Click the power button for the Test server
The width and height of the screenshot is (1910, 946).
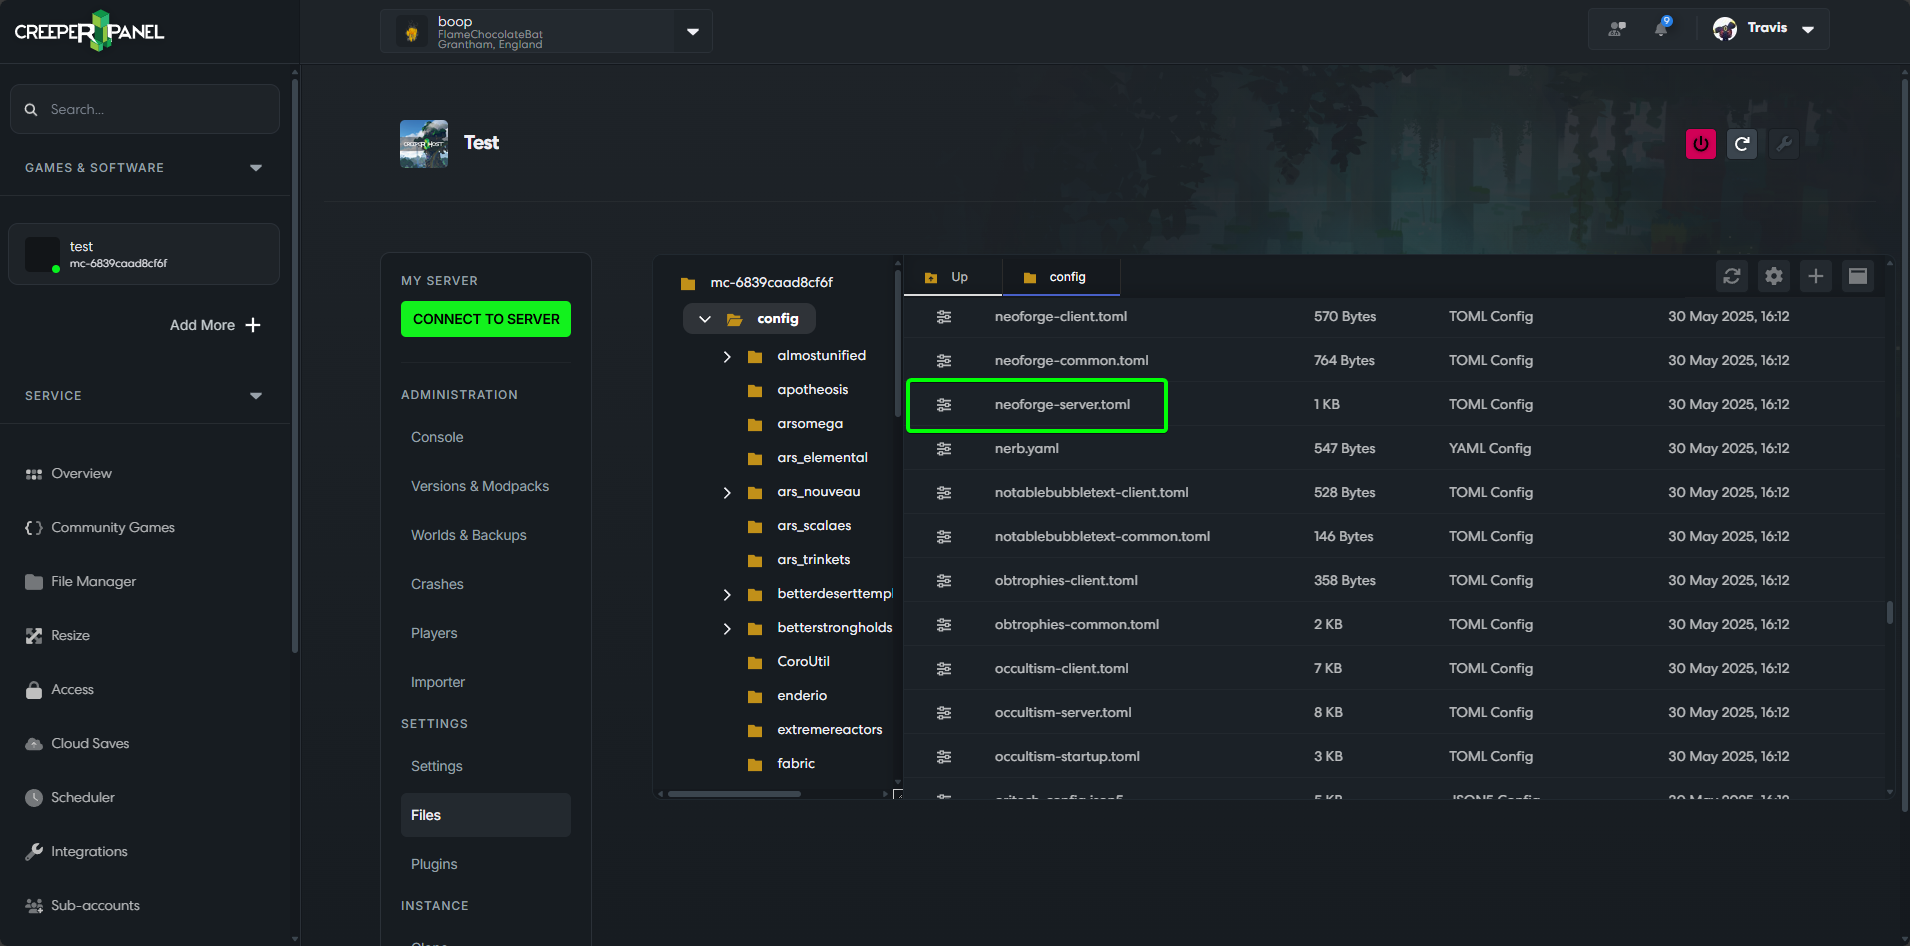click(x=1700, y=144)
